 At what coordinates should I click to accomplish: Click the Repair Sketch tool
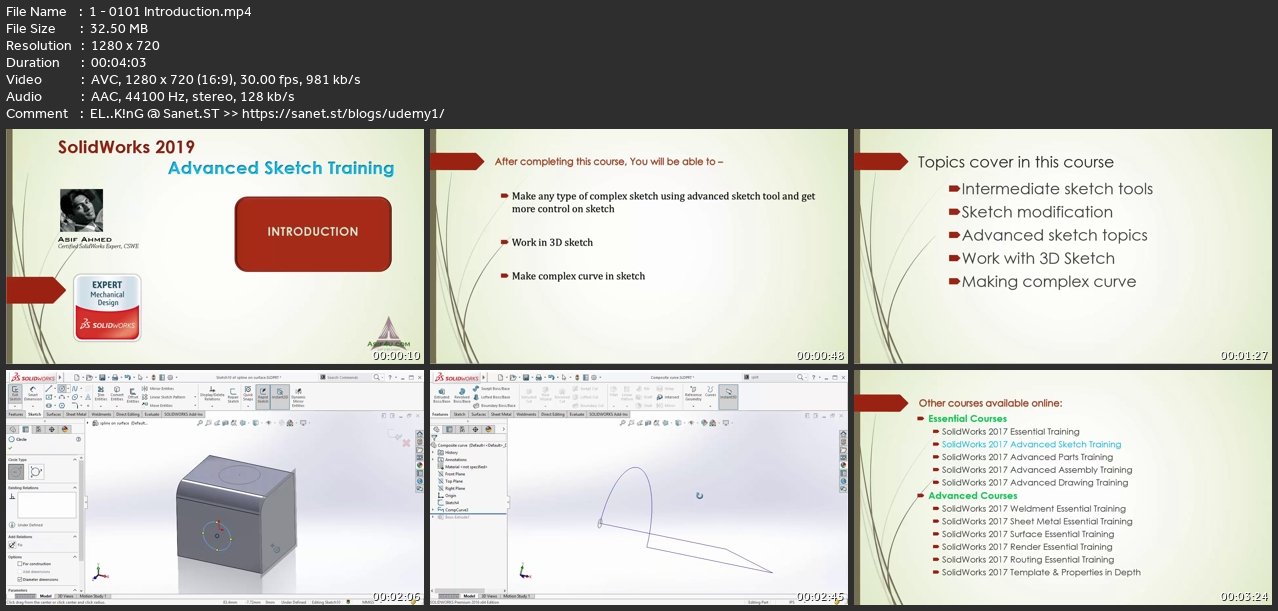233,395
